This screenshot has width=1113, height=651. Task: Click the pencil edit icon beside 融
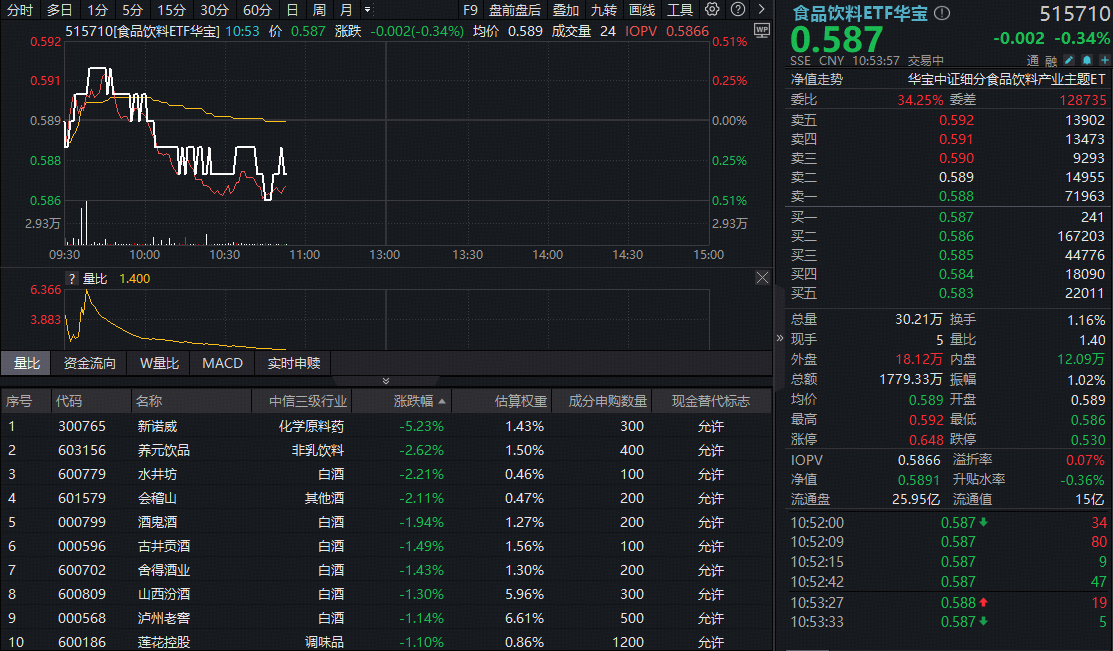click(1069, 61)
